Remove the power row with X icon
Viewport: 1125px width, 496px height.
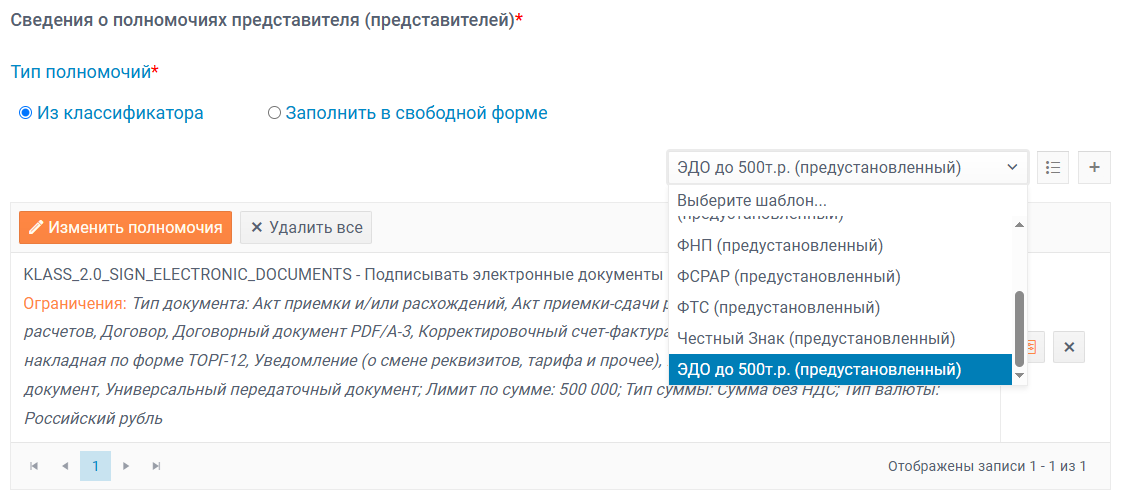coord(1068,347)
